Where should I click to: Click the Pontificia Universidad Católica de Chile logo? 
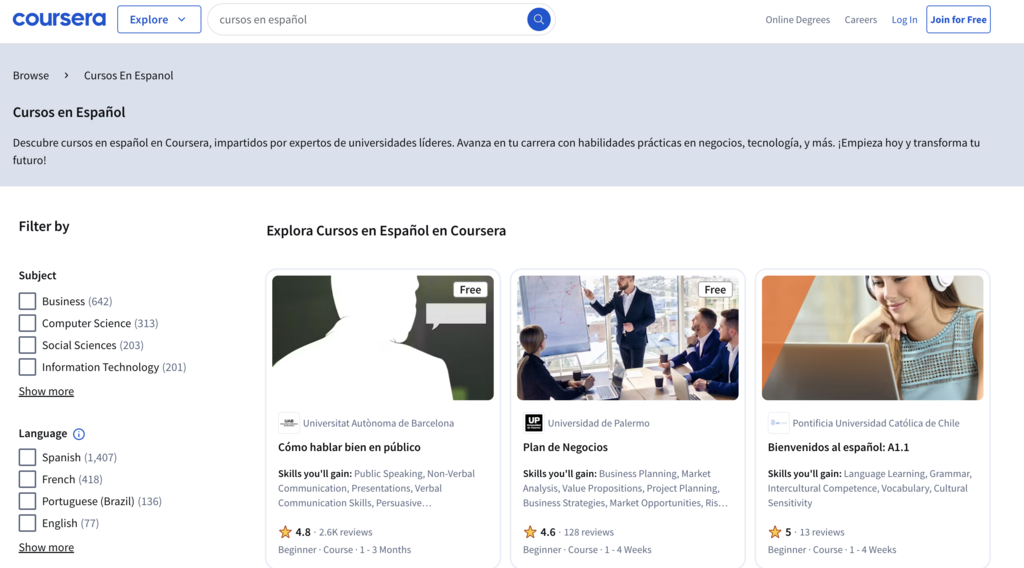point(778,423)
